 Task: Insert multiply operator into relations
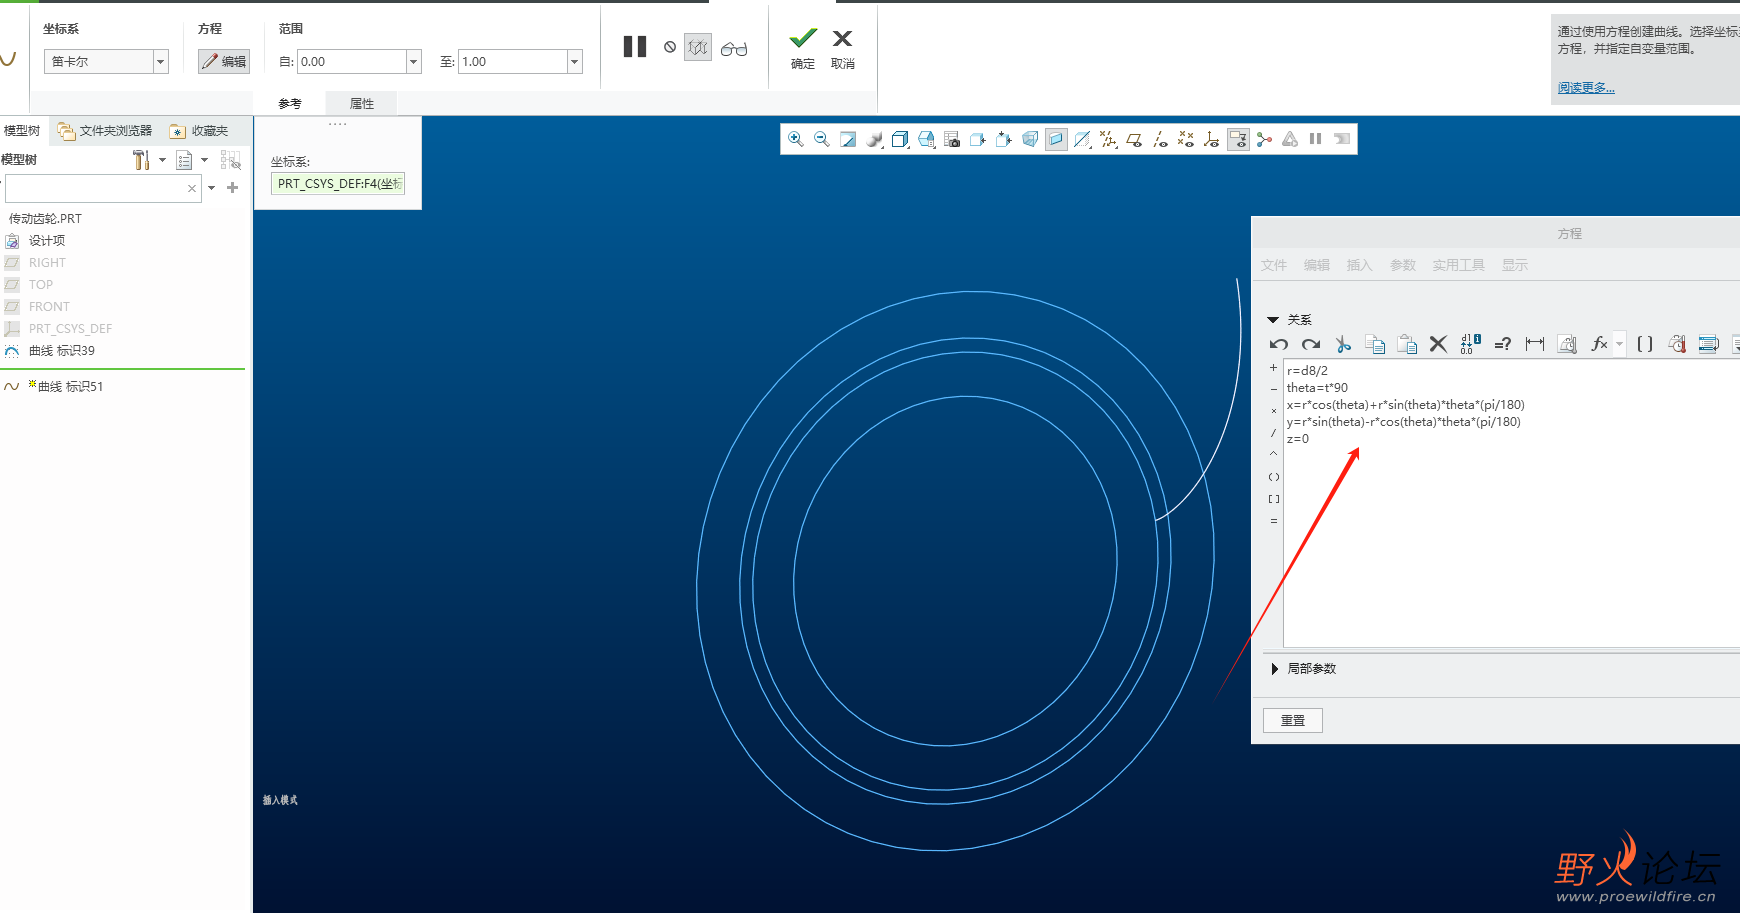pyautogui.click(x=1273, y=411)
